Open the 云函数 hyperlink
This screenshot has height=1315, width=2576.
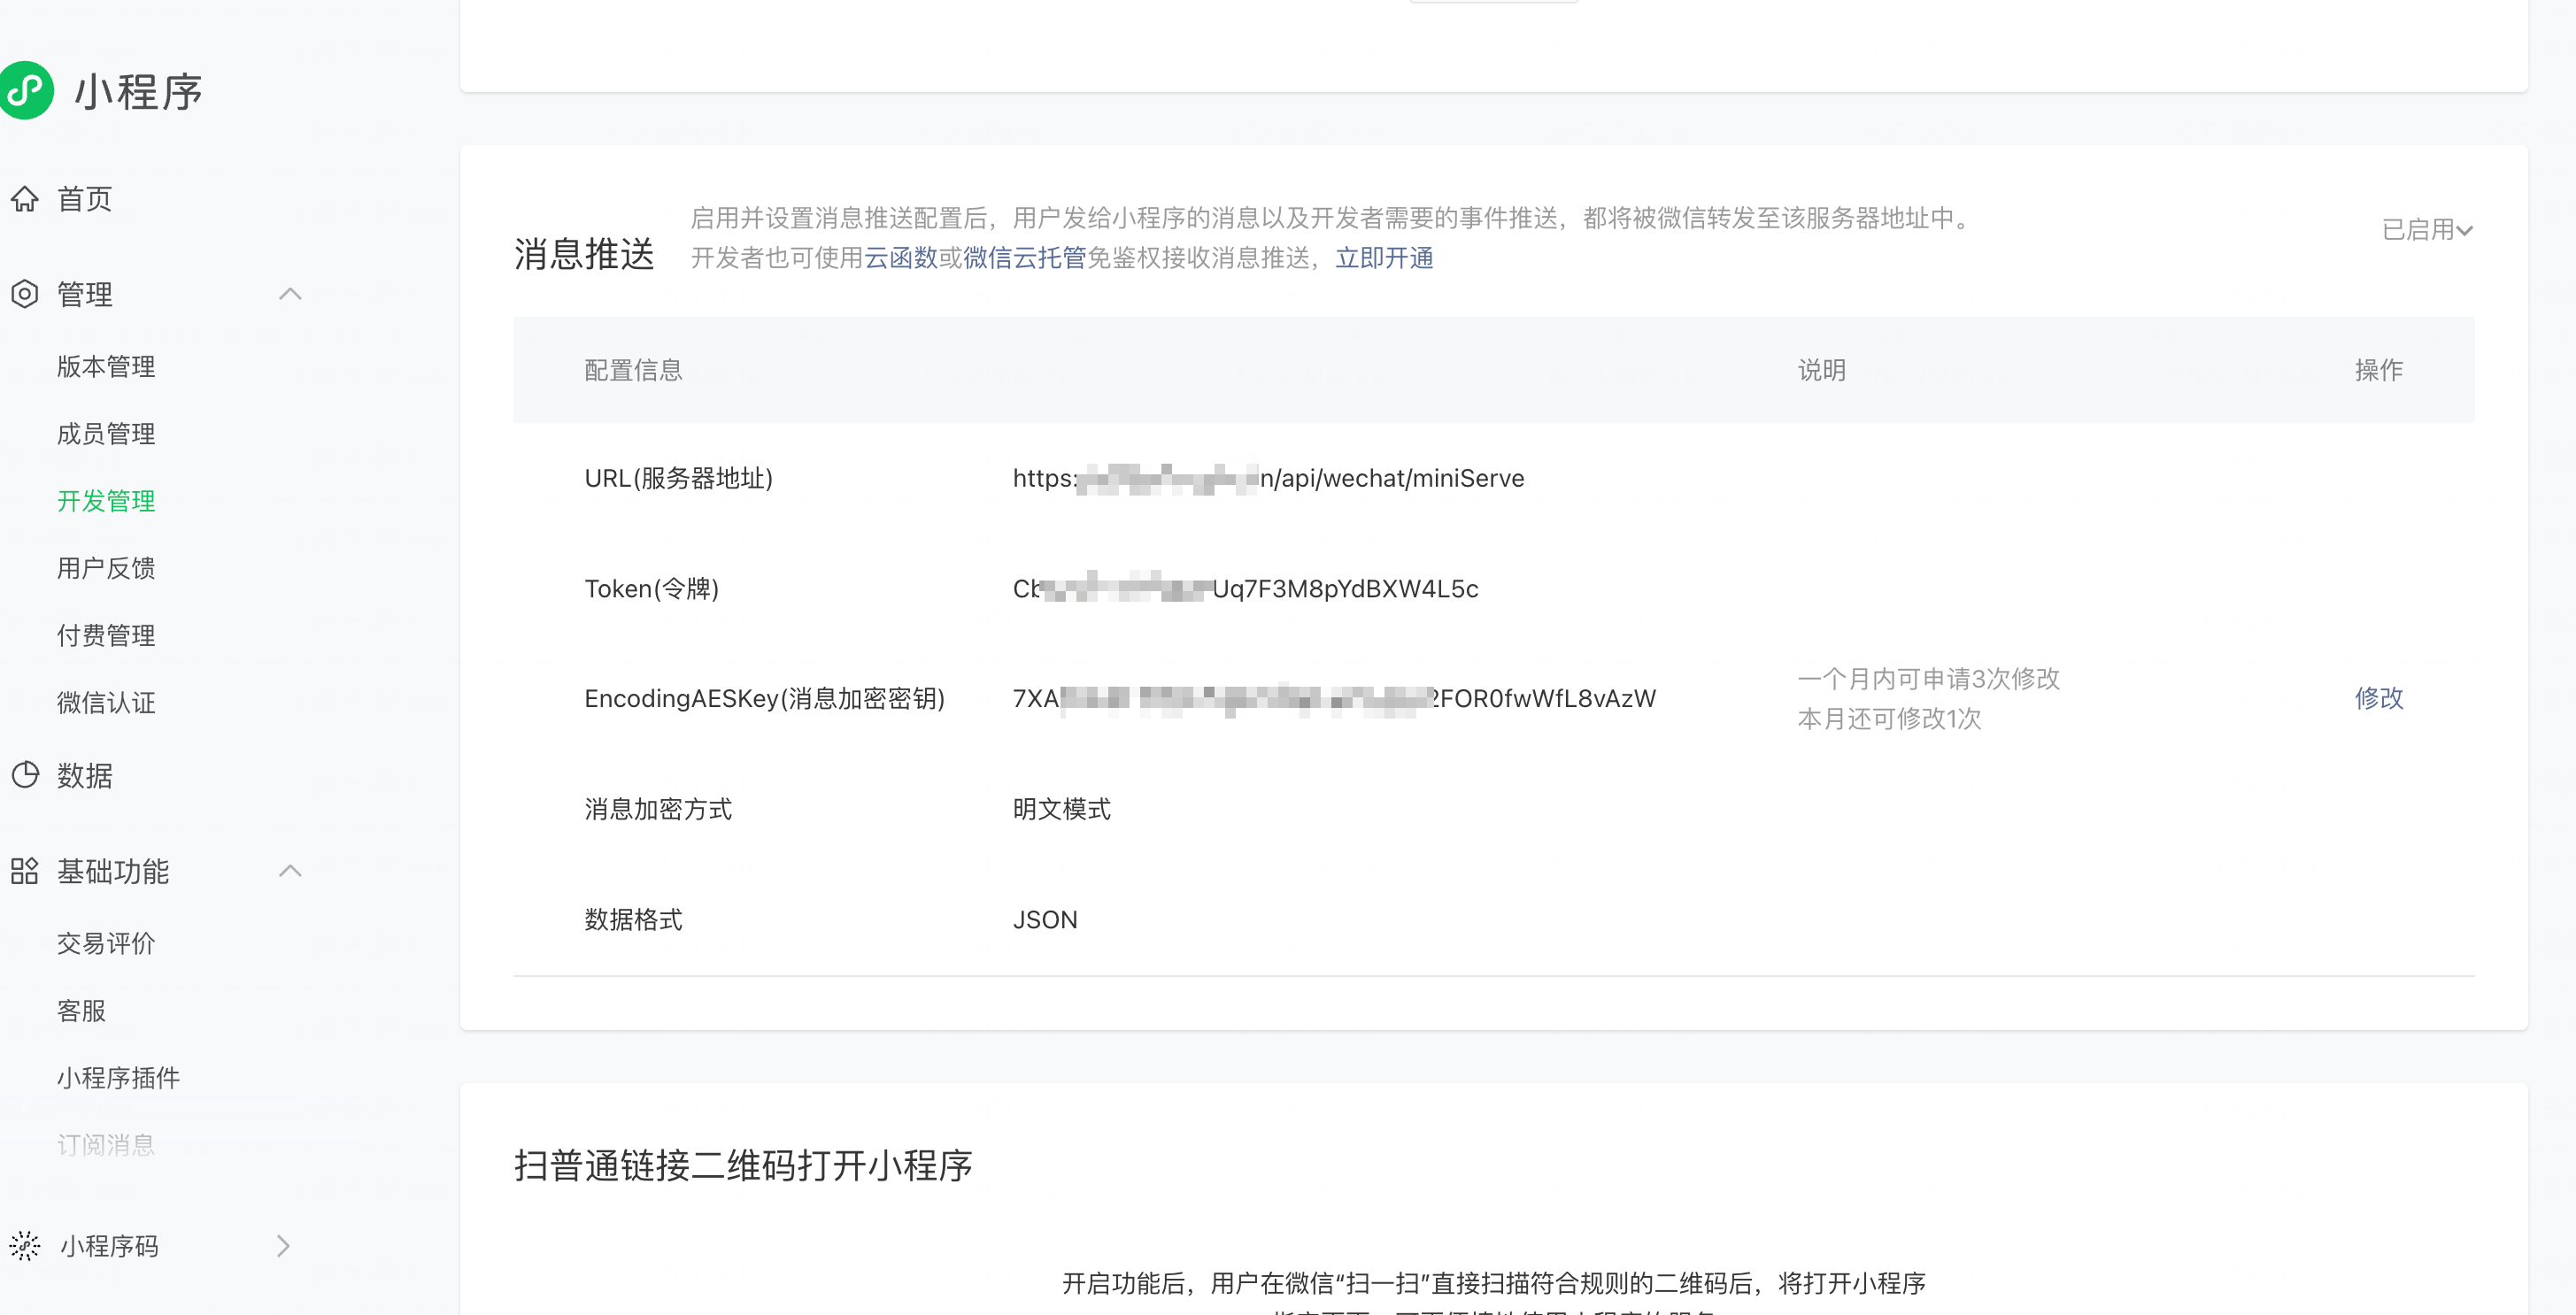click(901, 258)
